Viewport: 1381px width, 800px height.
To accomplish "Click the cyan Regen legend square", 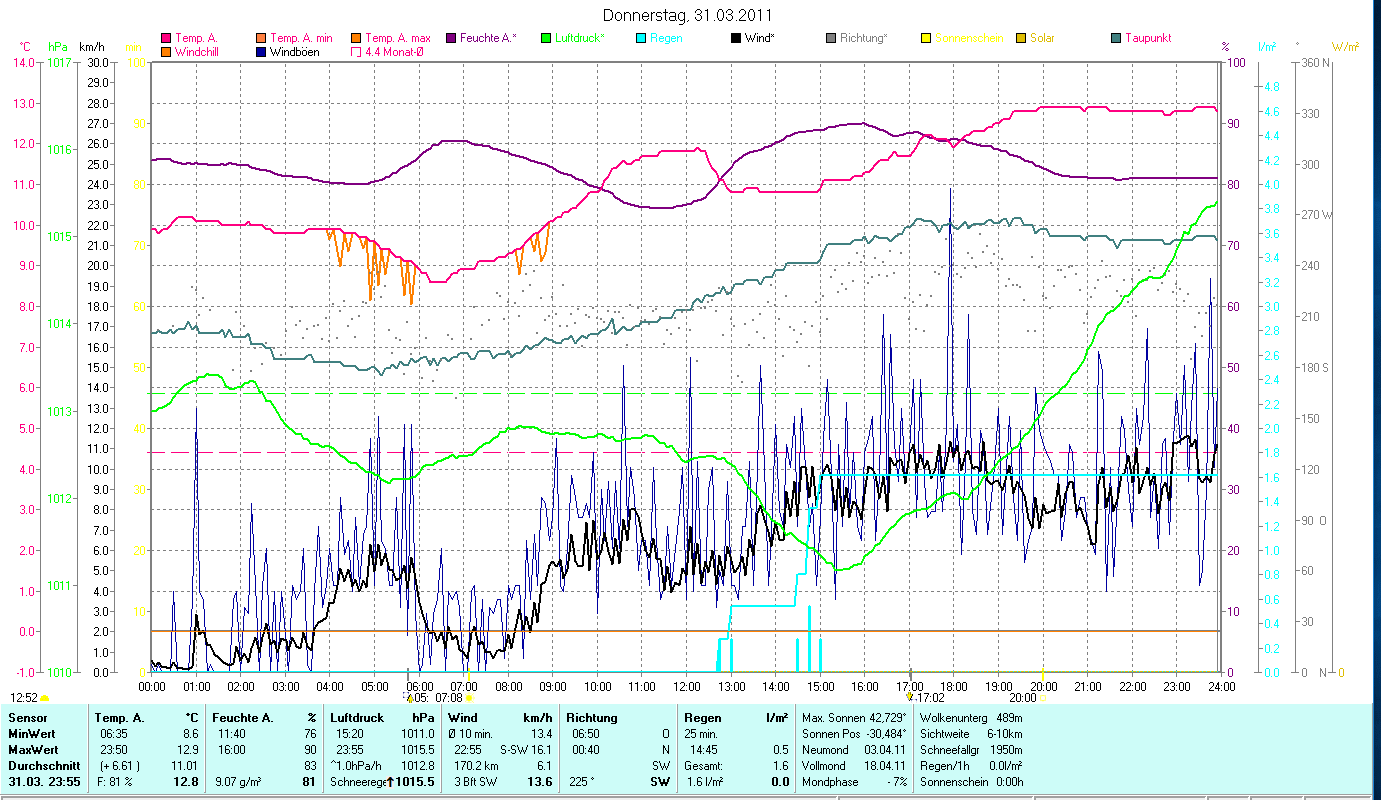I will 641,39.
